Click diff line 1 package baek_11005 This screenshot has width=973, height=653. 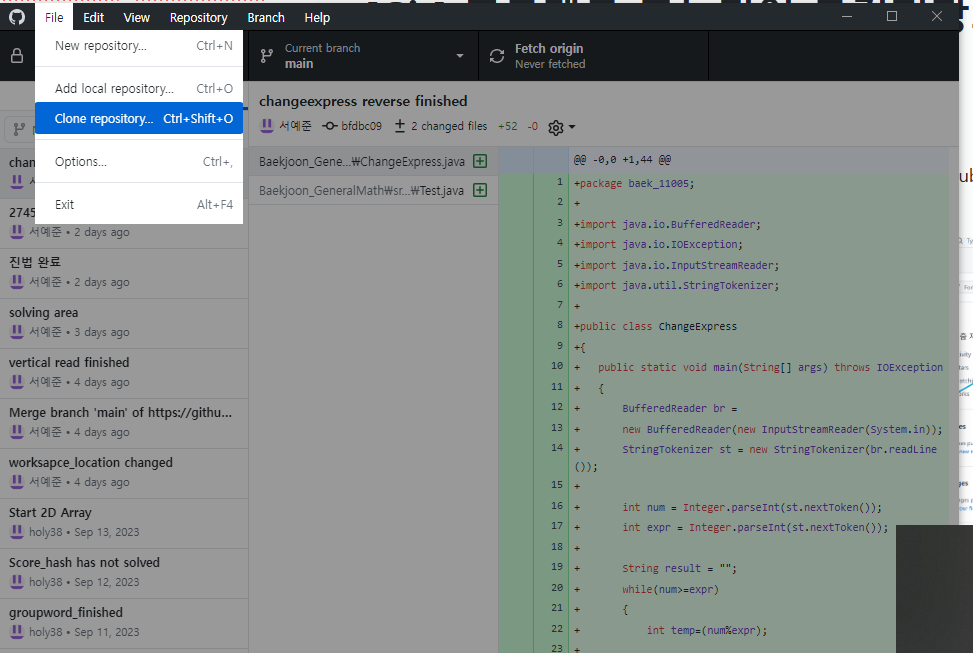(634, 184)
